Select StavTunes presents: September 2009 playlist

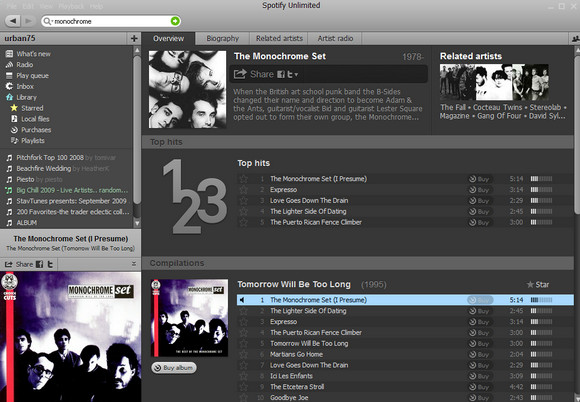[71, 201]
